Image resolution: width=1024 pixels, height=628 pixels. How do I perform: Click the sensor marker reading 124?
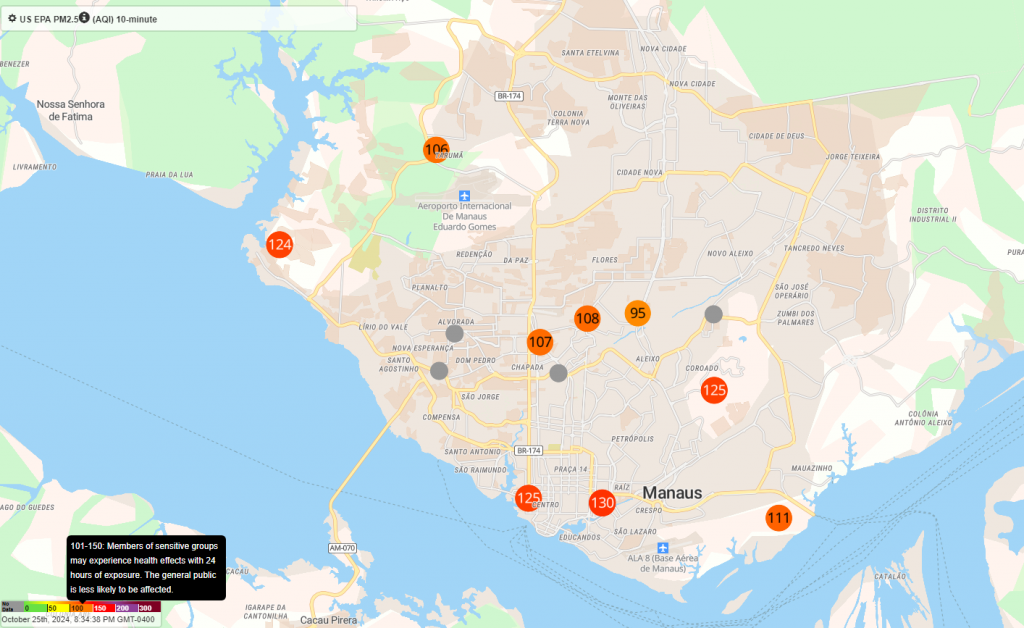[279, 244]
